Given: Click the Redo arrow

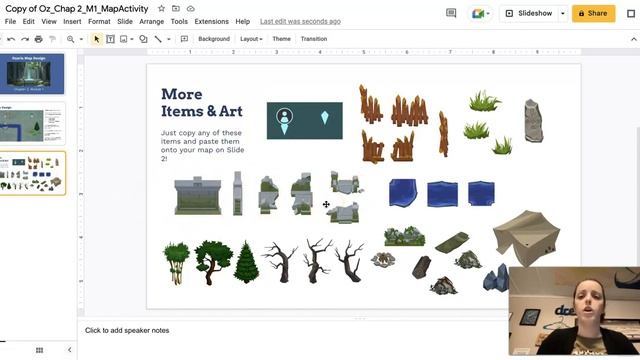Looking at the screenshot, I should pos(25,39).
